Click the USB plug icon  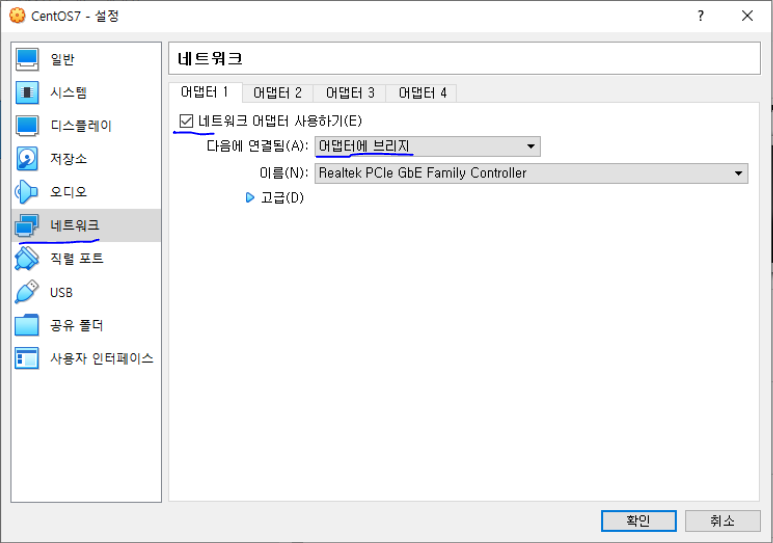pos(27,291)
